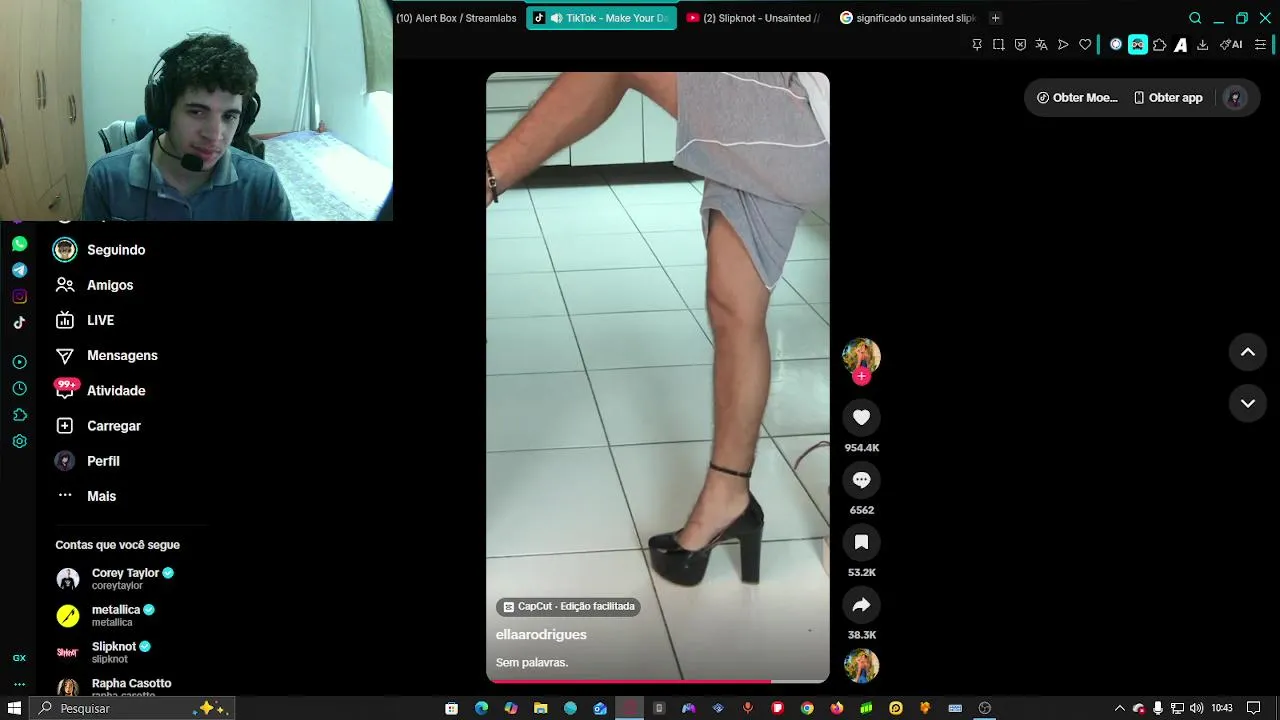The height and width of the screenshot is (720, 1280).
Task: Switch to the TikTok - Make Your Day tab
Action: coord(602,18)
